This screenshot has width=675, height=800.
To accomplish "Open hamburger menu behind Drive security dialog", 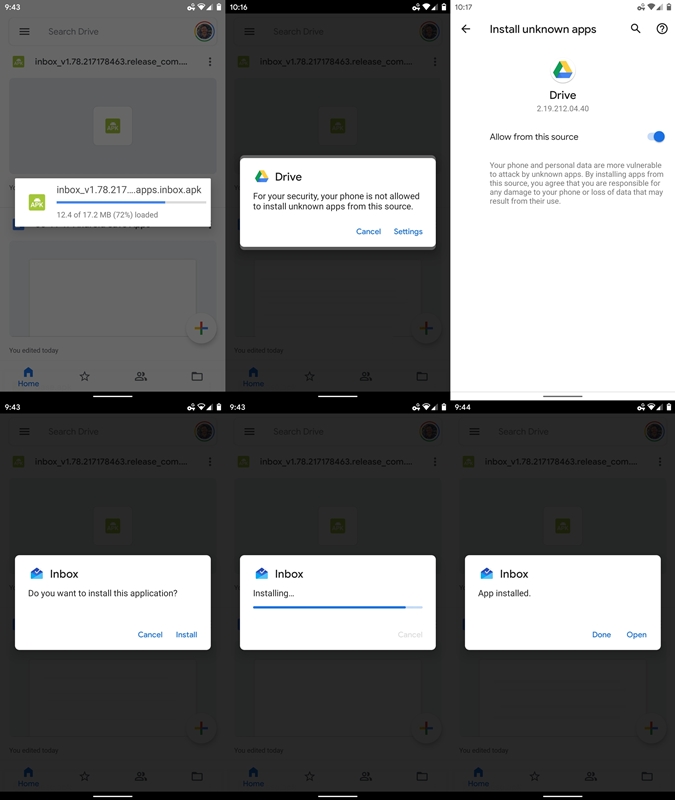I will point(249,32).
